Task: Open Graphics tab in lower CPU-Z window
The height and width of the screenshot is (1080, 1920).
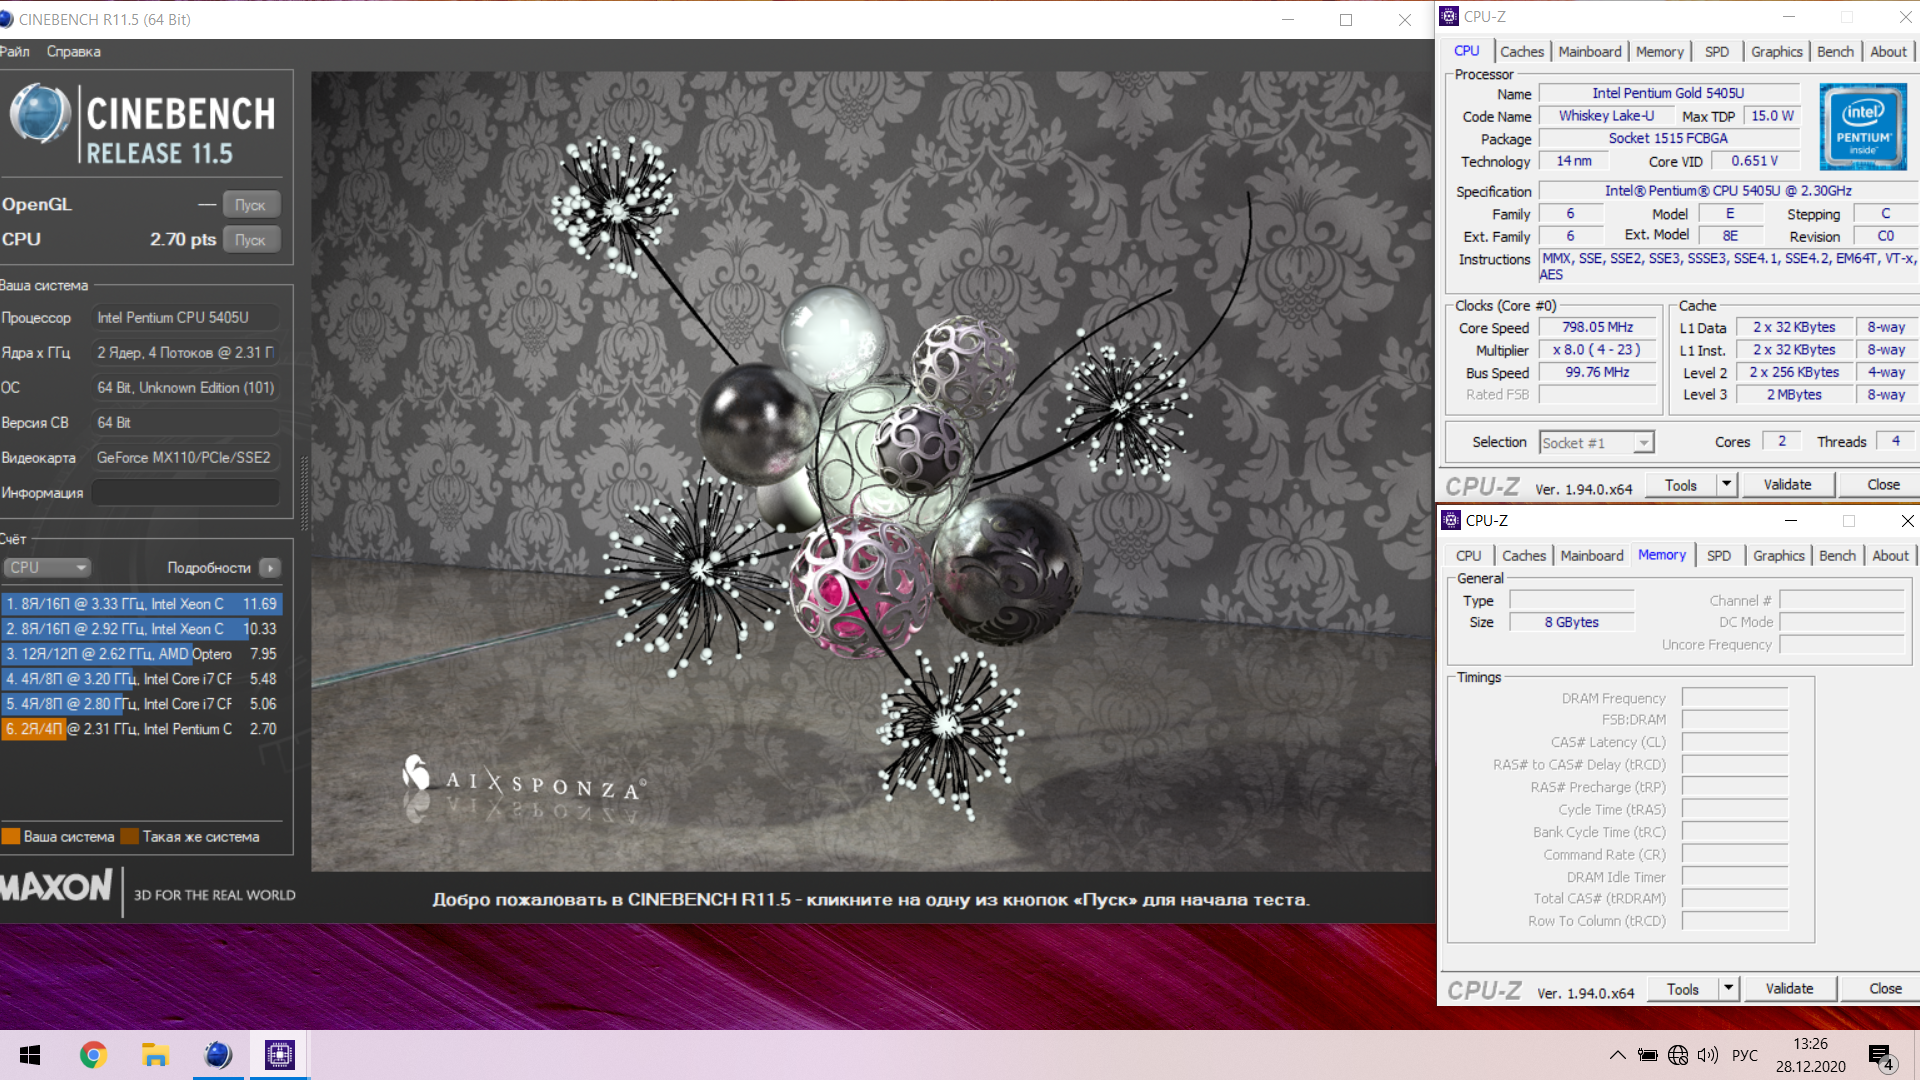Action: coord(1779,556)
